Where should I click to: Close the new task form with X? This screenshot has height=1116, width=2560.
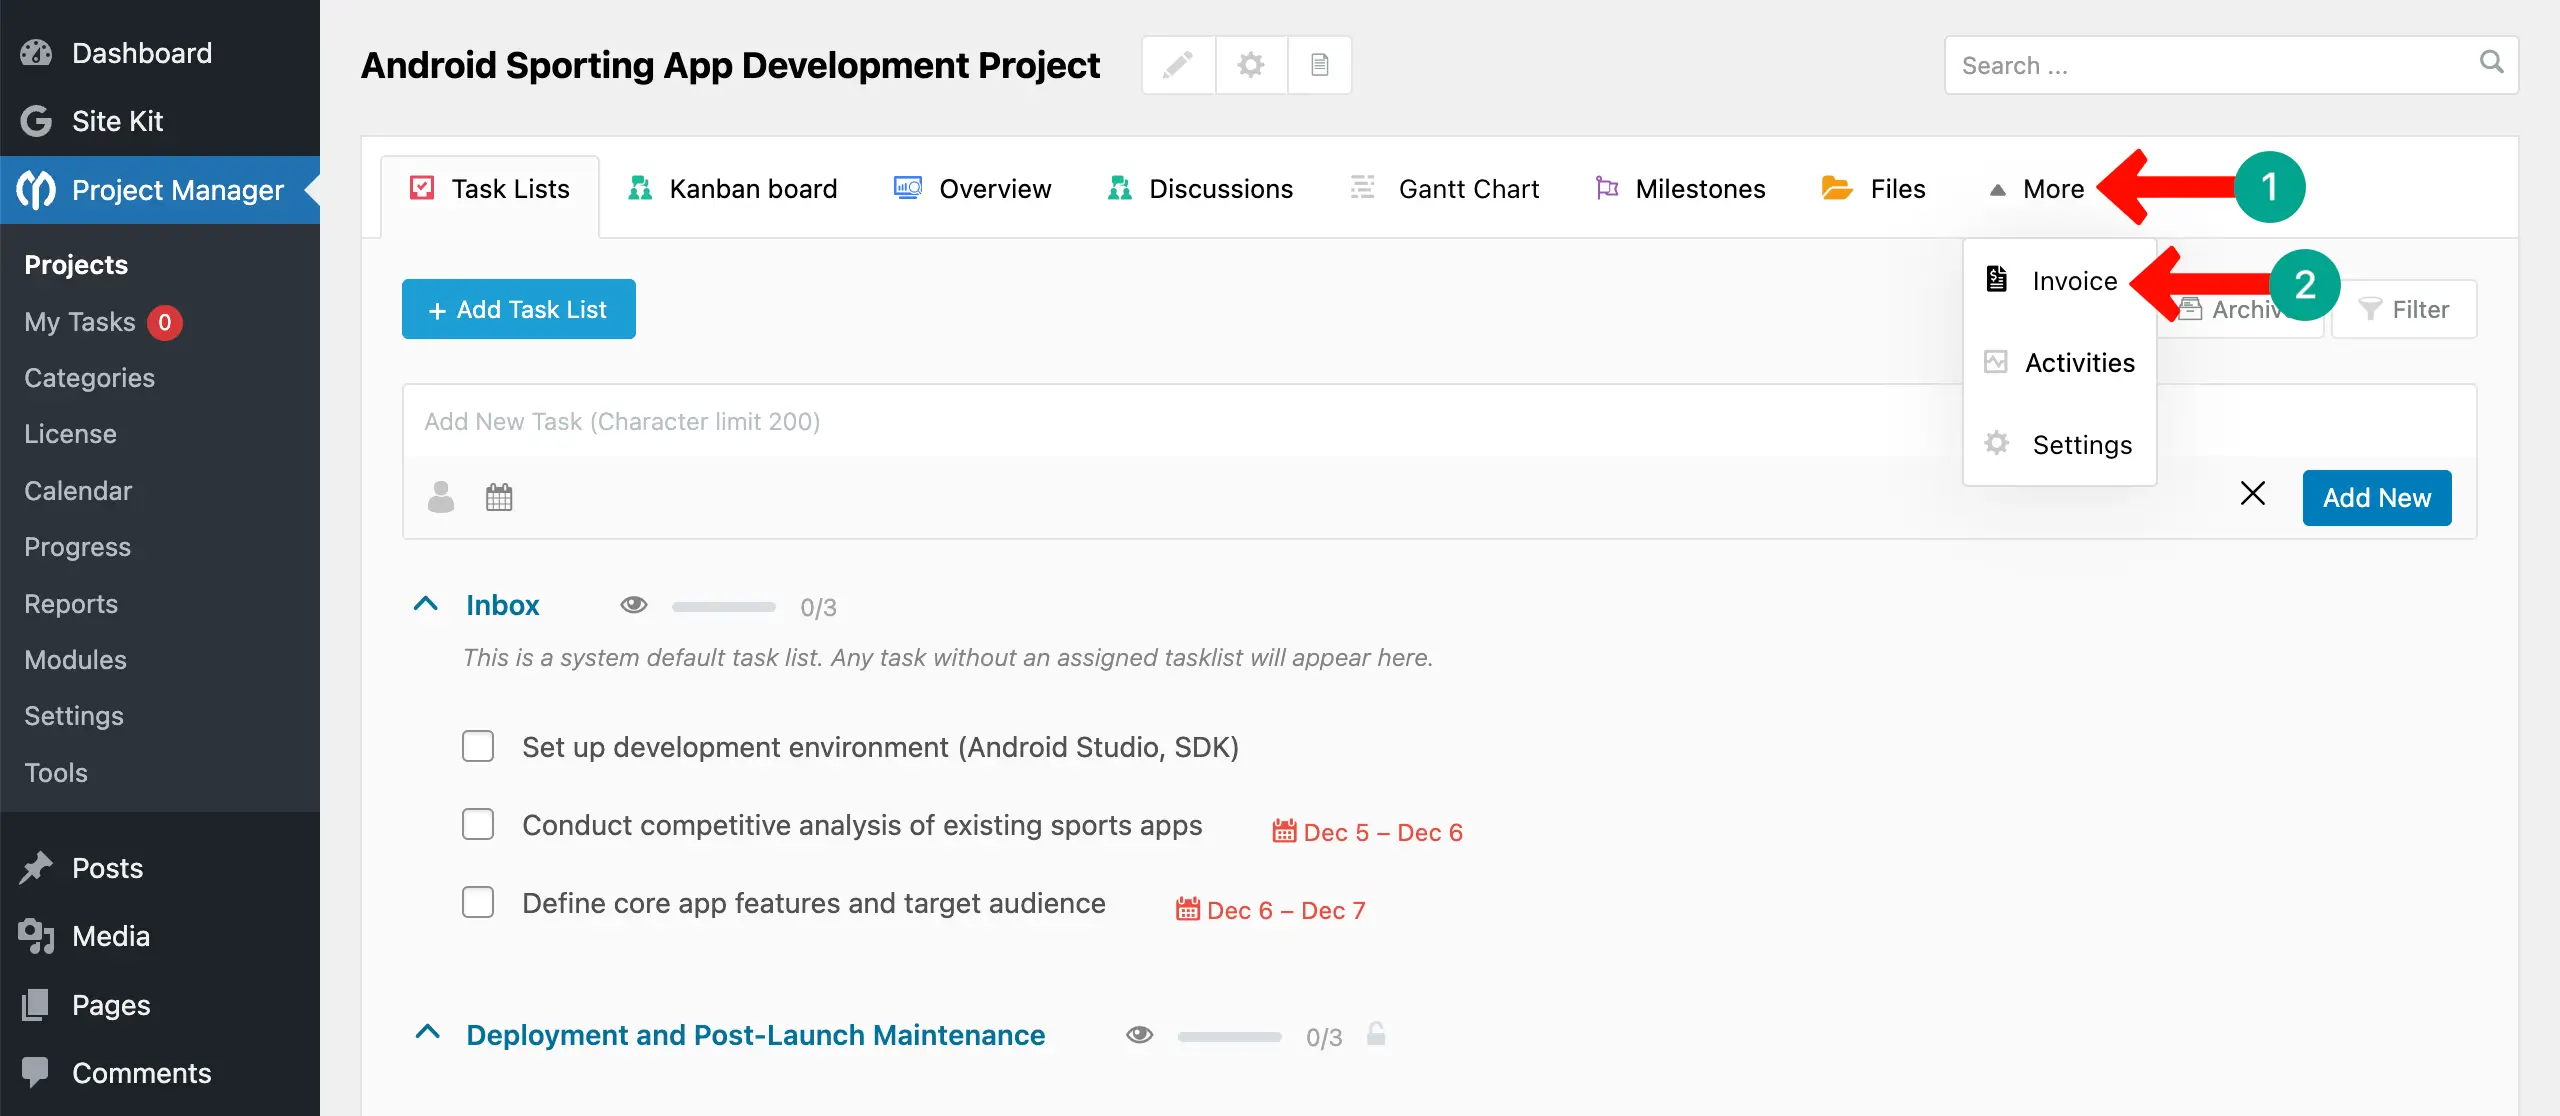coord(2252,493)
